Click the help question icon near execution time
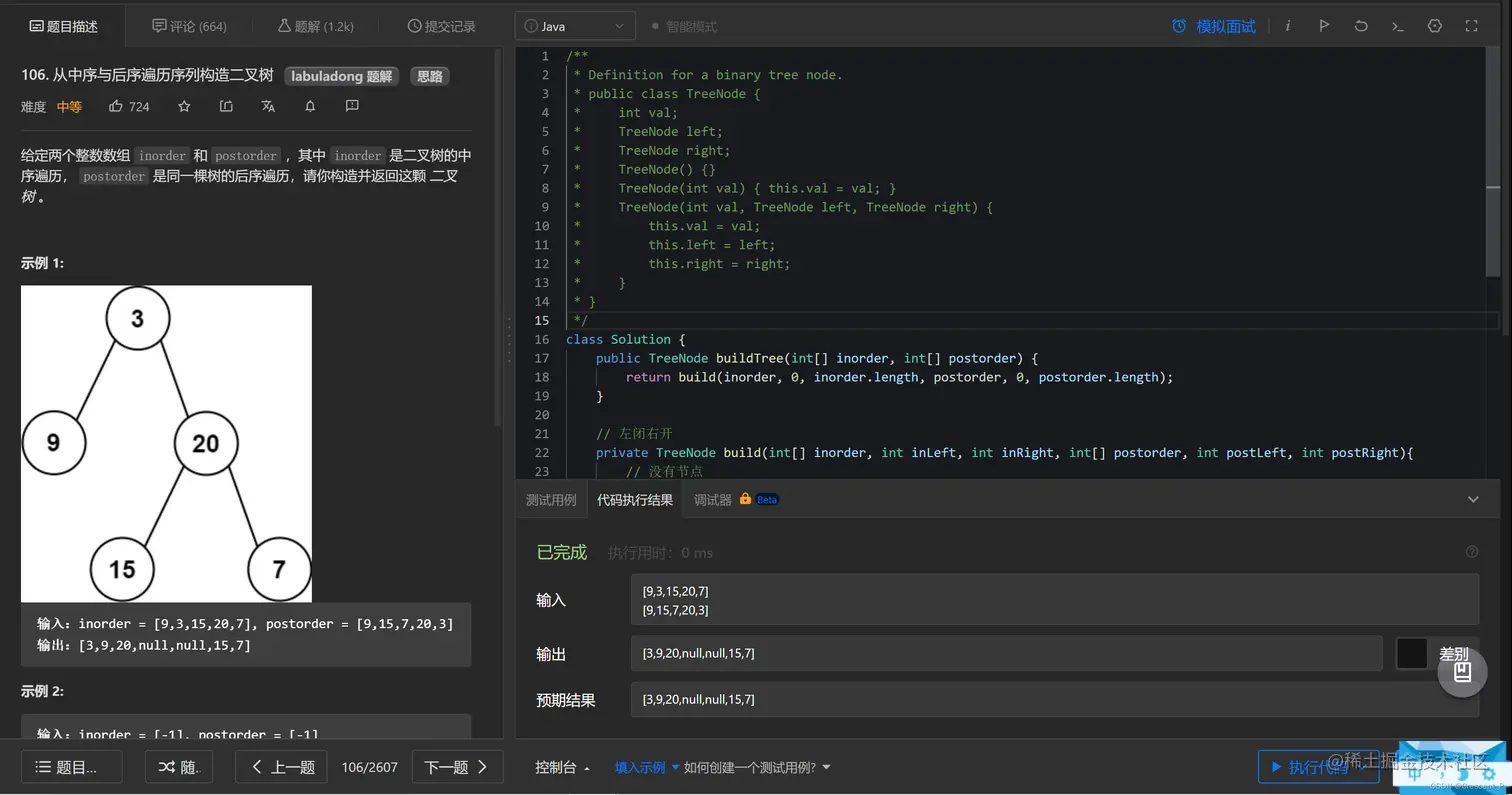The width and height of the screenshot is (1512, 795). (x=1471, y=552)
